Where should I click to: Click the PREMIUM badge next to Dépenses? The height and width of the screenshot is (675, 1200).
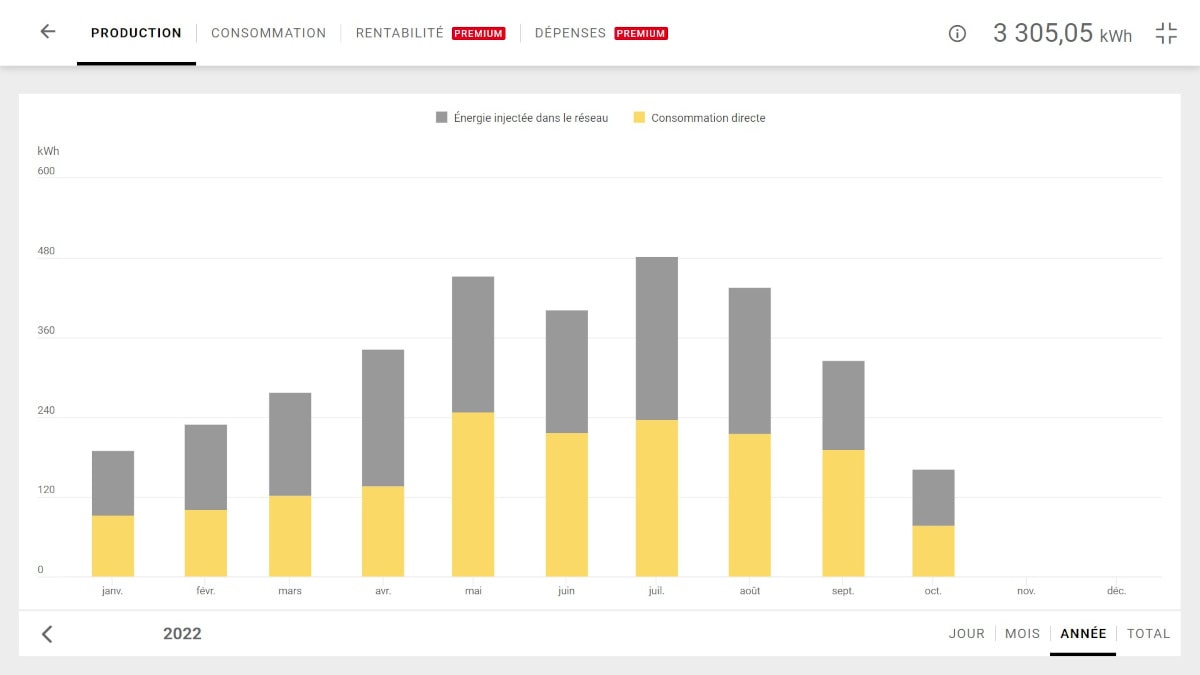click(641, 33)
